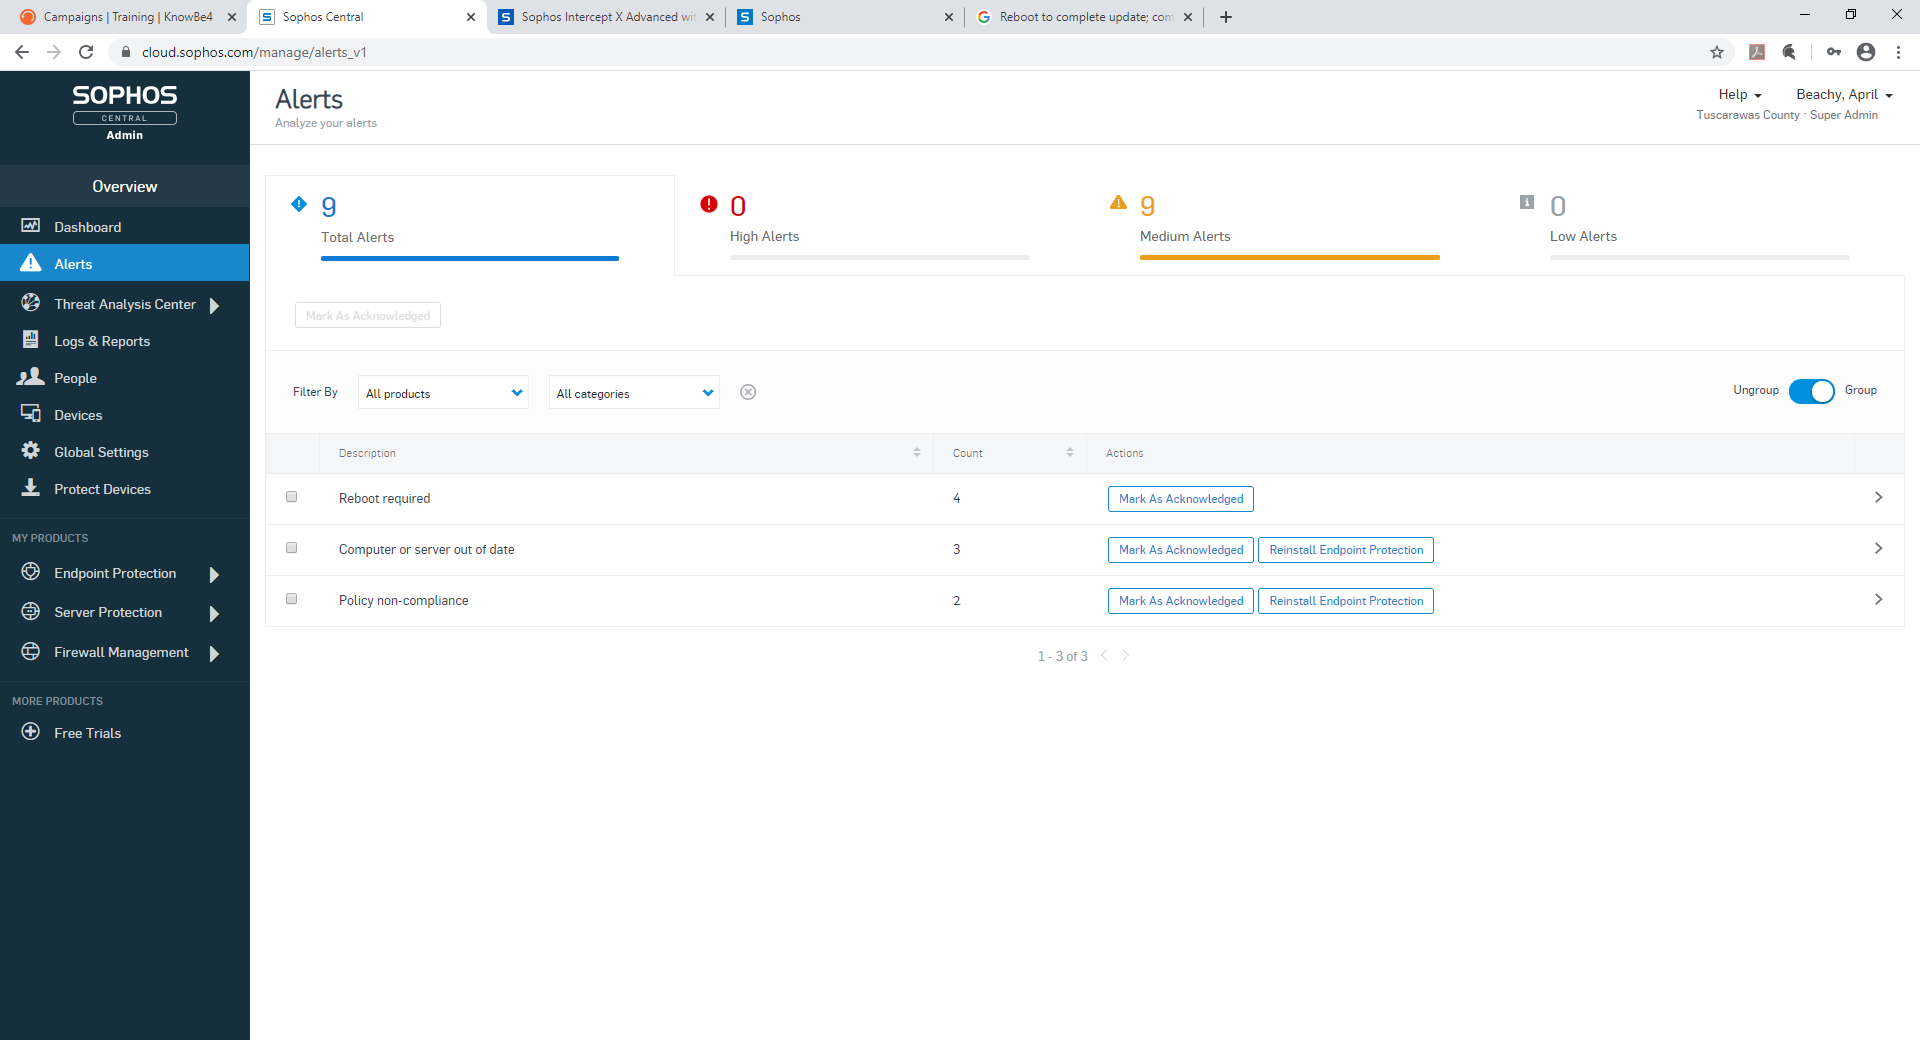Click the orange Medium Alerts warning icon

click(x=1119, y=203)
